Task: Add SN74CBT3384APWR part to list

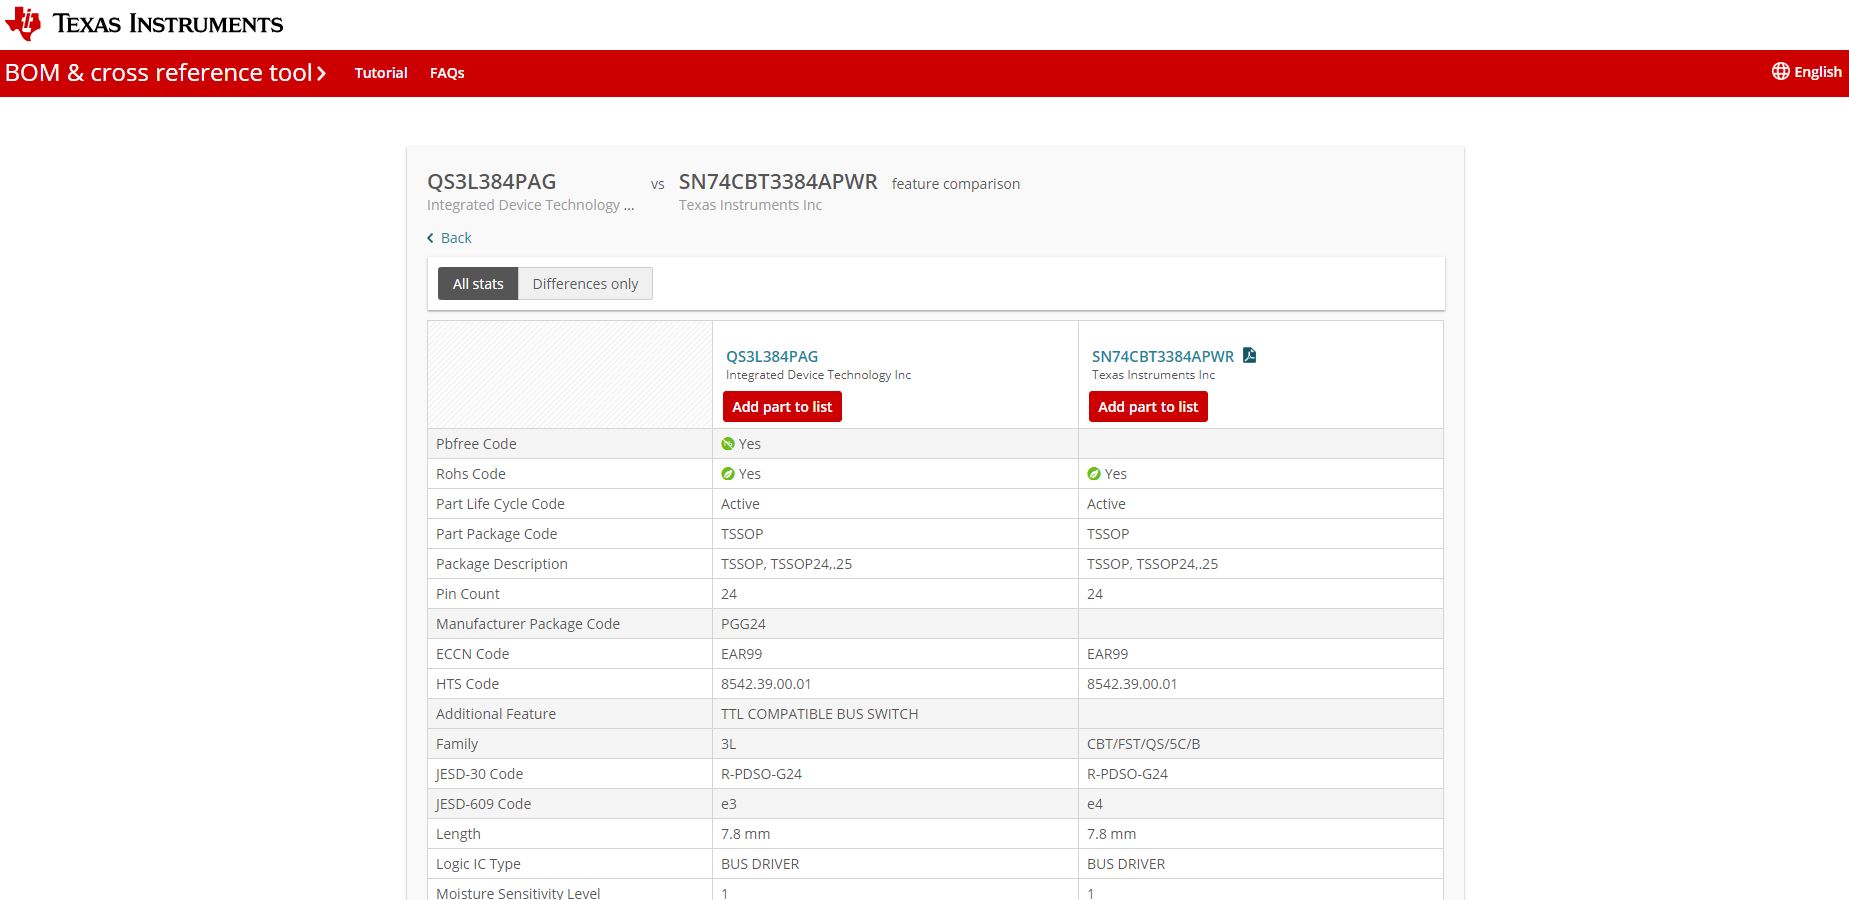Action: coord(1148,407)
